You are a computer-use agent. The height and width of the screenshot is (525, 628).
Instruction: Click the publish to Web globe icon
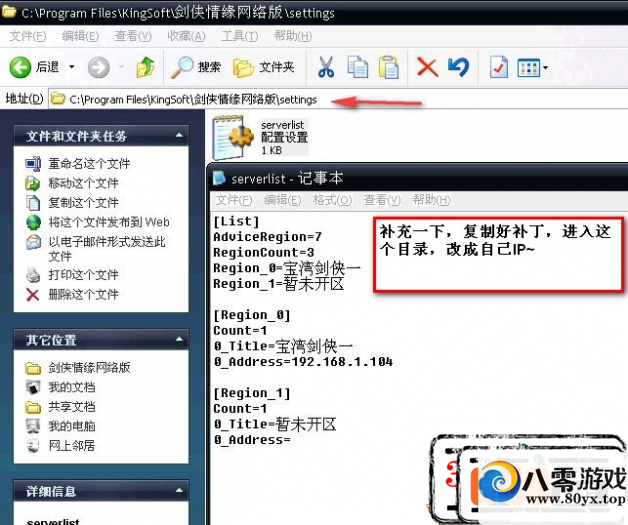click(x=33, y=223)
